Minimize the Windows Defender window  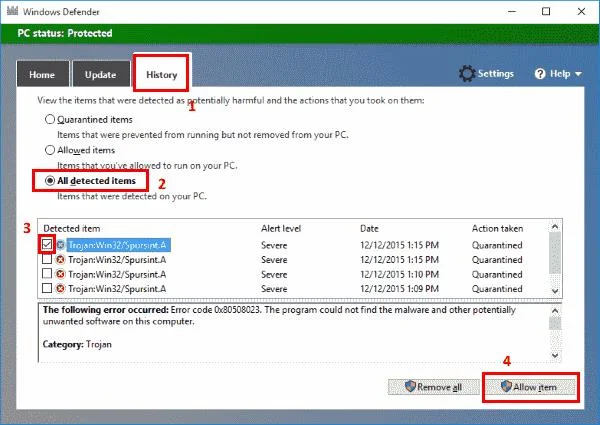(512, 11)
